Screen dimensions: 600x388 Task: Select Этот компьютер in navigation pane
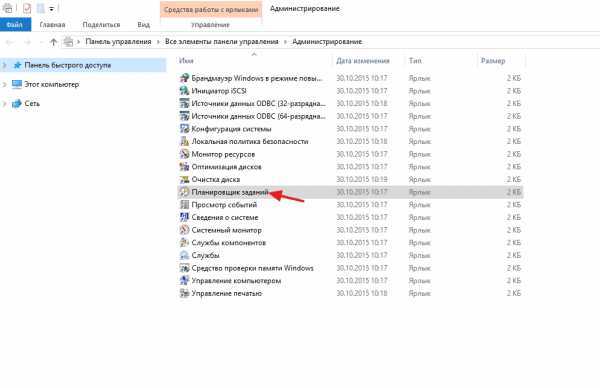(x=52, y=84)
